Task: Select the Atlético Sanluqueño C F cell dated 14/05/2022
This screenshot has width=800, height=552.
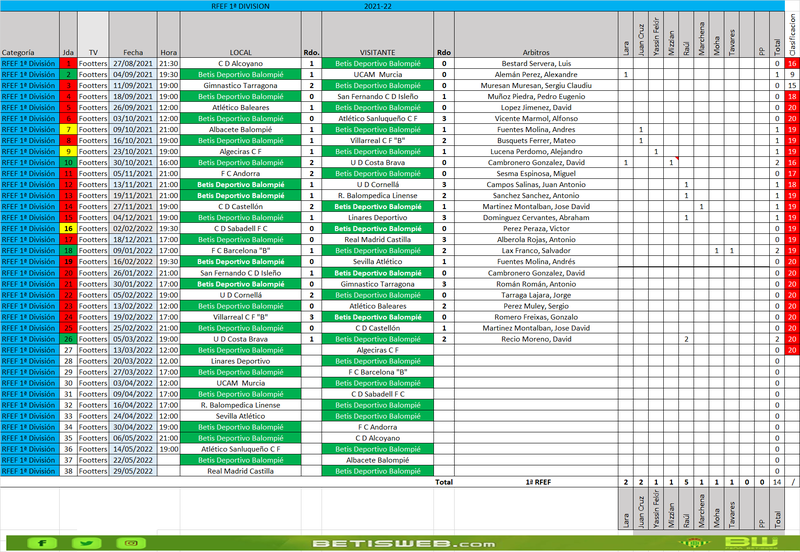Action: (240, 449)
